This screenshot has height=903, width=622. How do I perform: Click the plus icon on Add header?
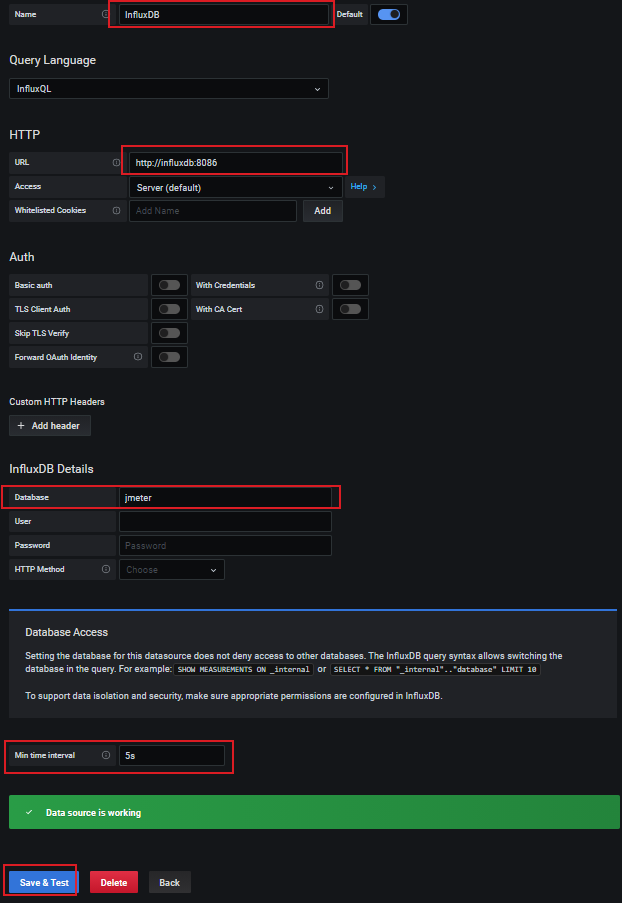(x=21, y=426)
